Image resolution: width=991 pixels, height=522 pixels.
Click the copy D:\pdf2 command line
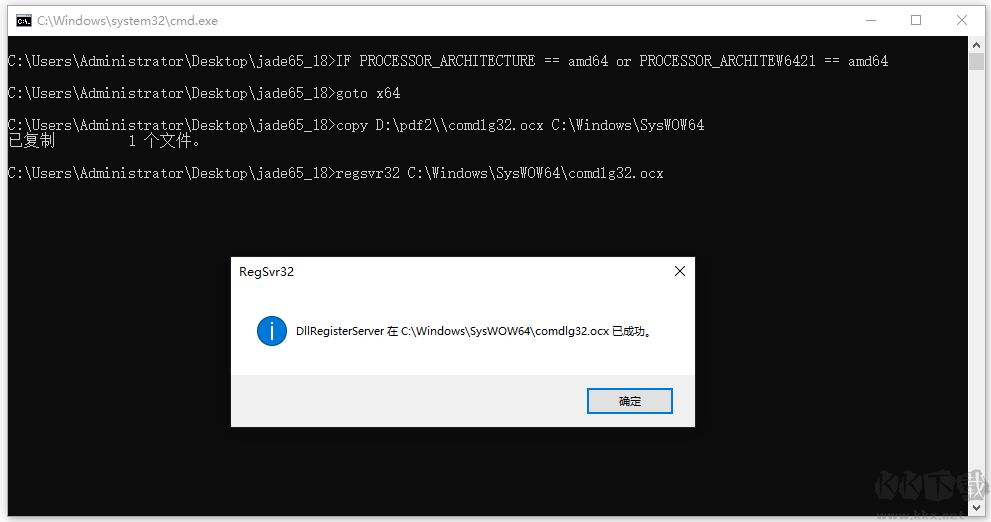356,124
